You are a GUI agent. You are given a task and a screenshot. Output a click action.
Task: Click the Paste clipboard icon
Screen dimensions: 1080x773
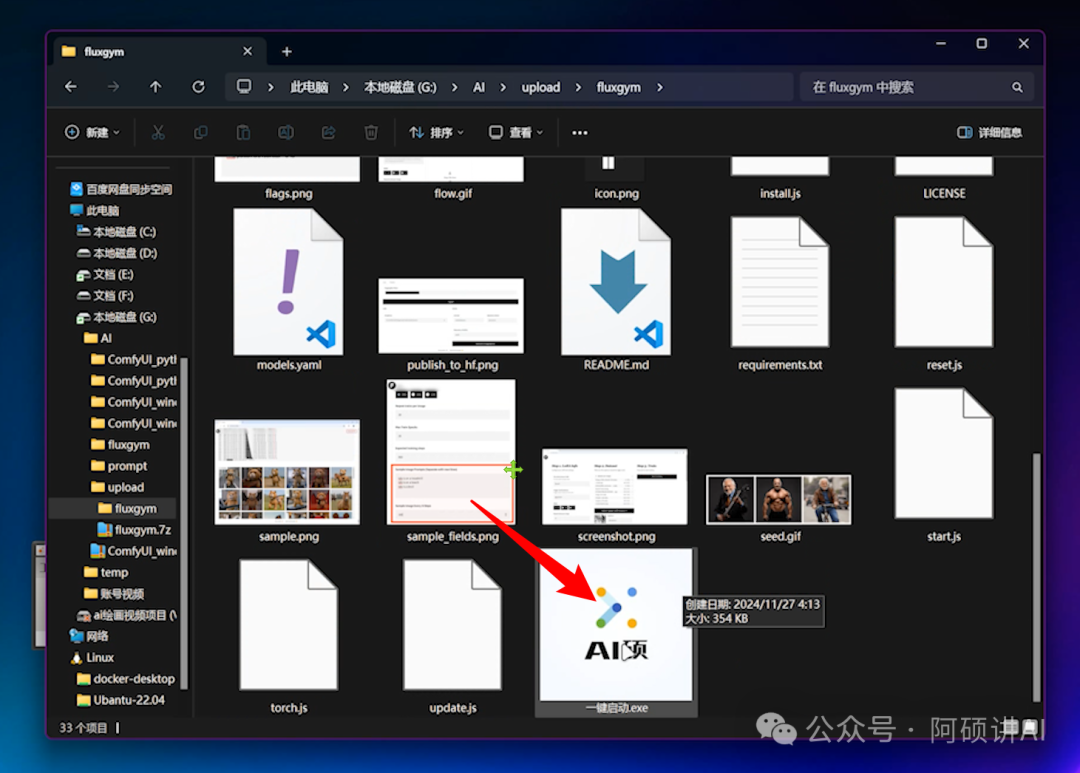pyautogui.click(x=243, y=132)
